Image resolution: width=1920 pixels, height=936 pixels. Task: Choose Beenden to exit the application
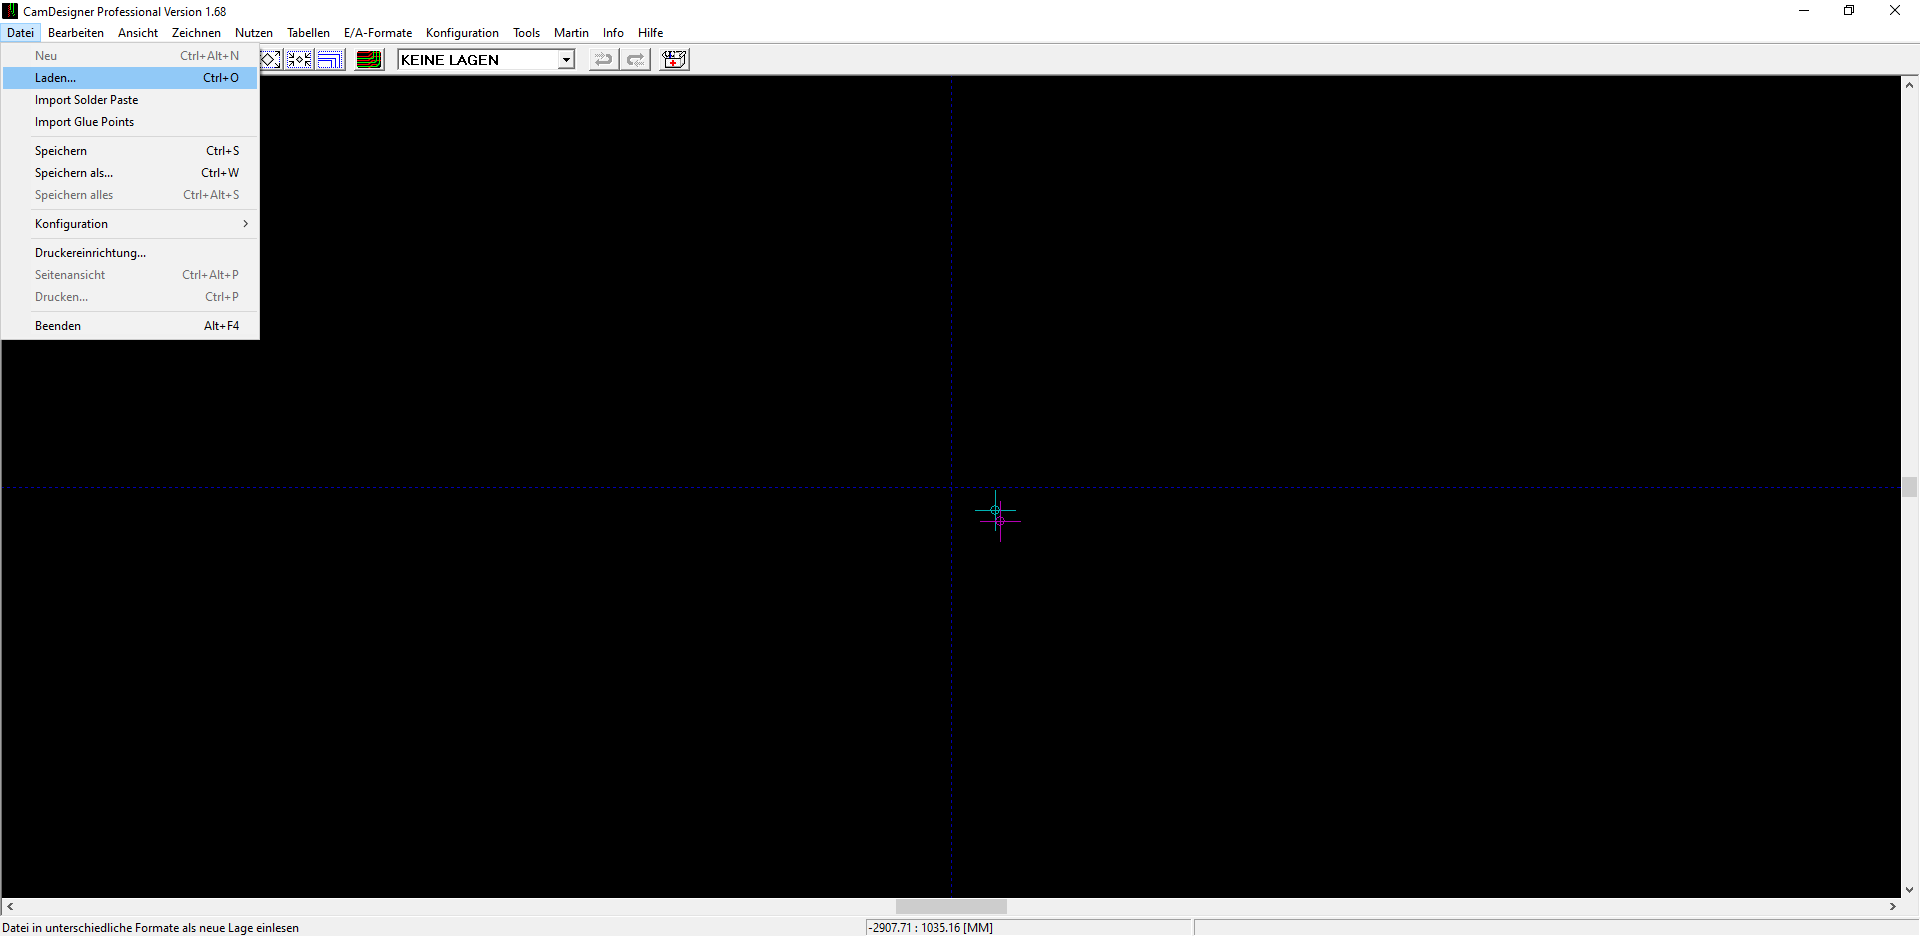pyautogui.click(x=59, y=326)
